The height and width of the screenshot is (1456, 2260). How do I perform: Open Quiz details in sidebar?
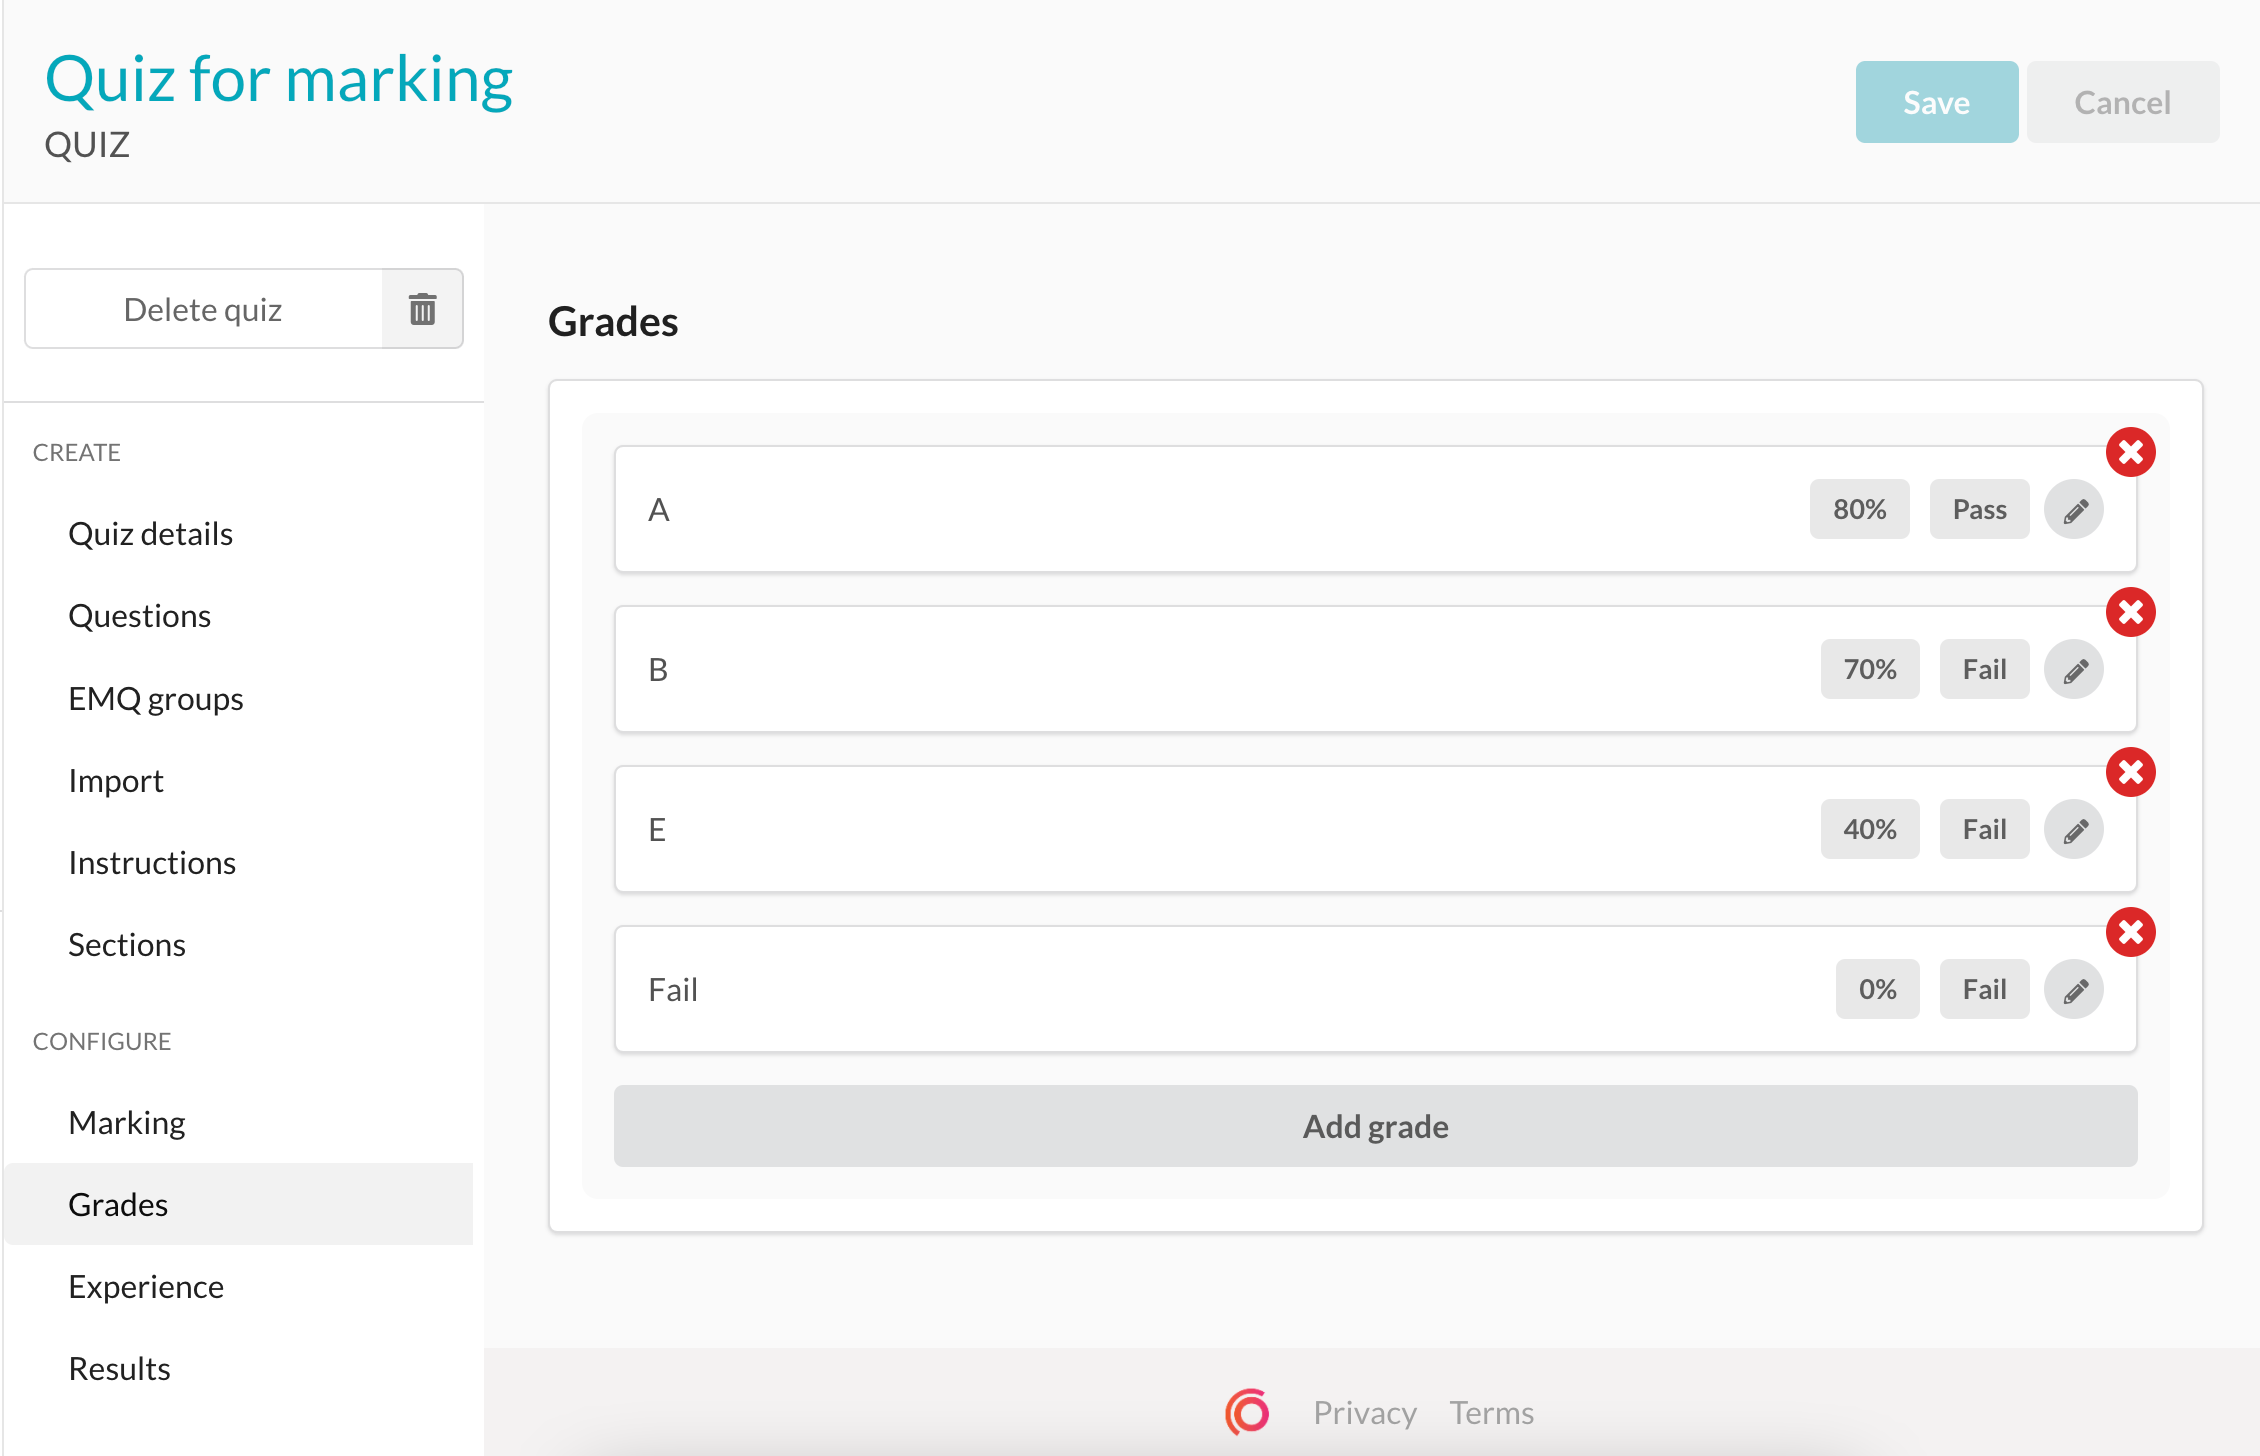(150, 534)
